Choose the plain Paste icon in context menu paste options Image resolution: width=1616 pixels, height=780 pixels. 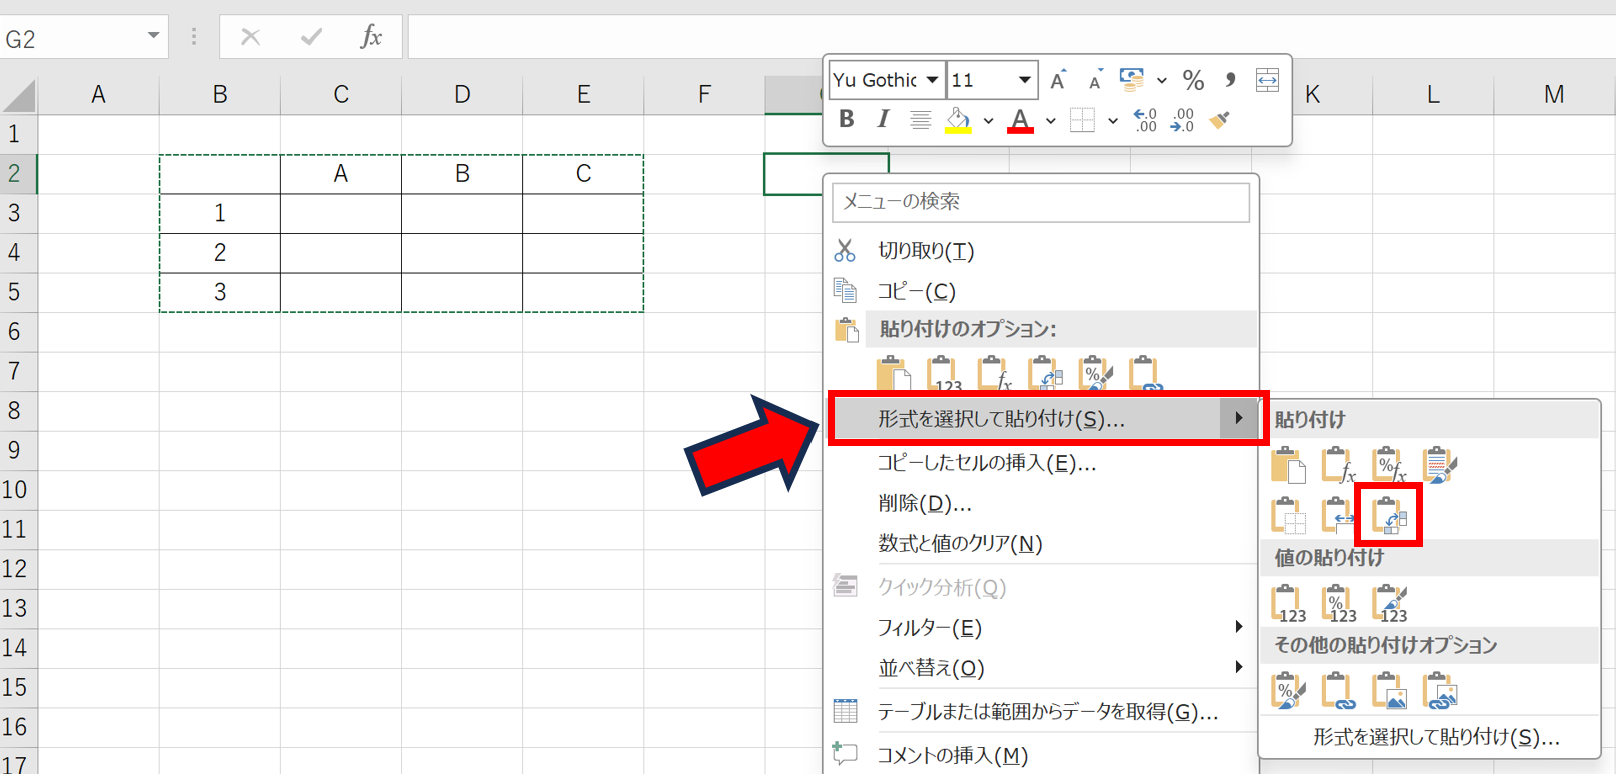[893, 373]
